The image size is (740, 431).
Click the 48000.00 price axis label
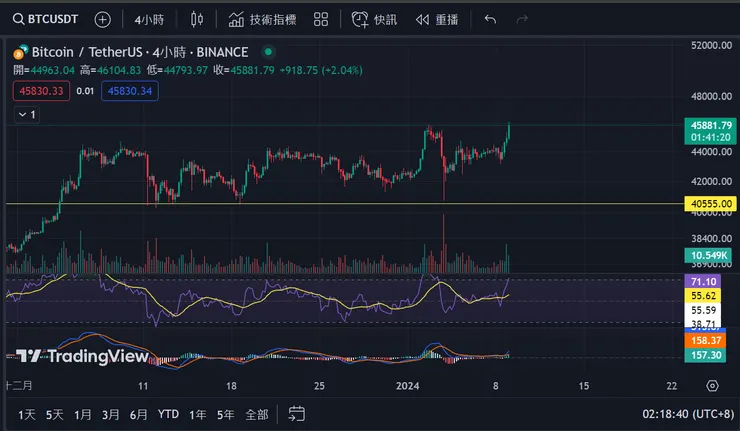pyautogui.click(x=711, y=96)
